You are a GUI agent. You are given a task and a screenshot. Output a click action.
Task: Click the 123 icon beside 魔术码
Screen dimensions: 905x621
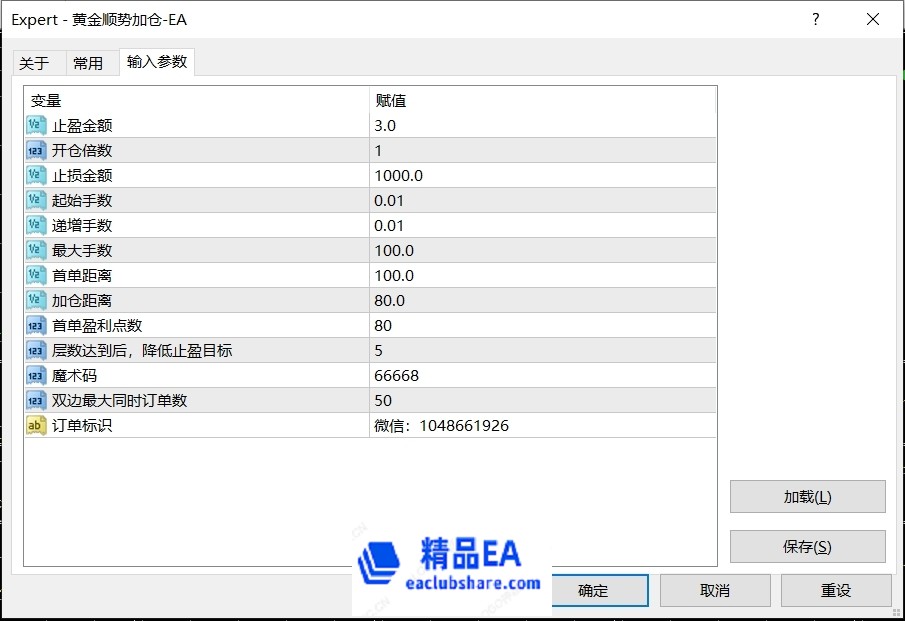[x=32, y=375]
